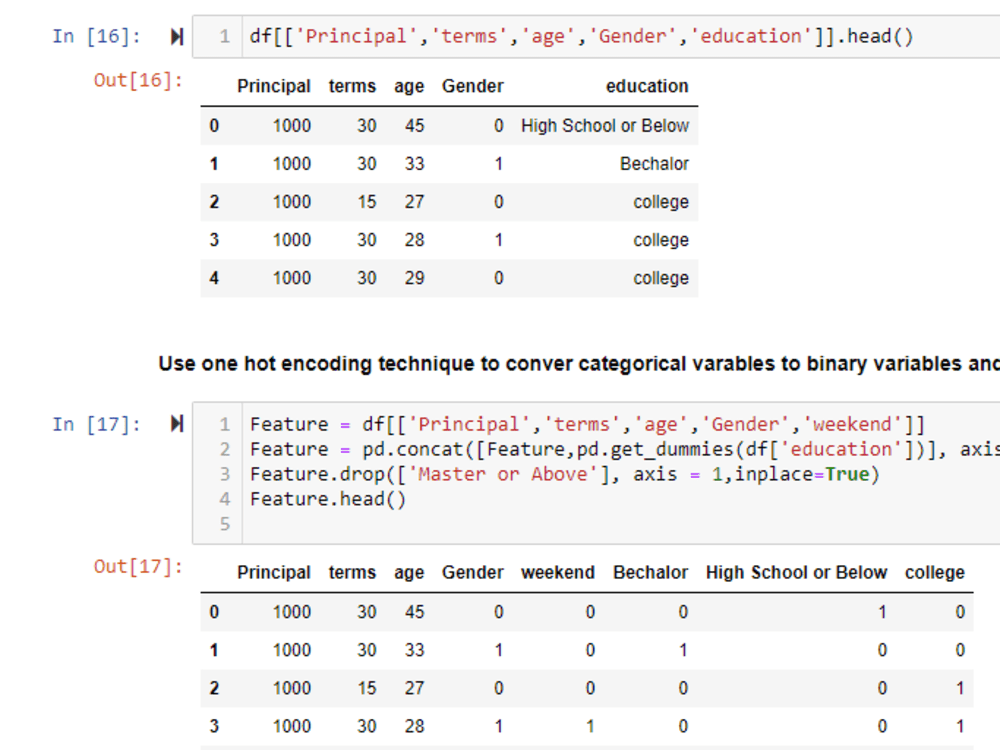
Task: Click Principal 1000 in Out[16] row 3
Action: (x=292, y=240)
